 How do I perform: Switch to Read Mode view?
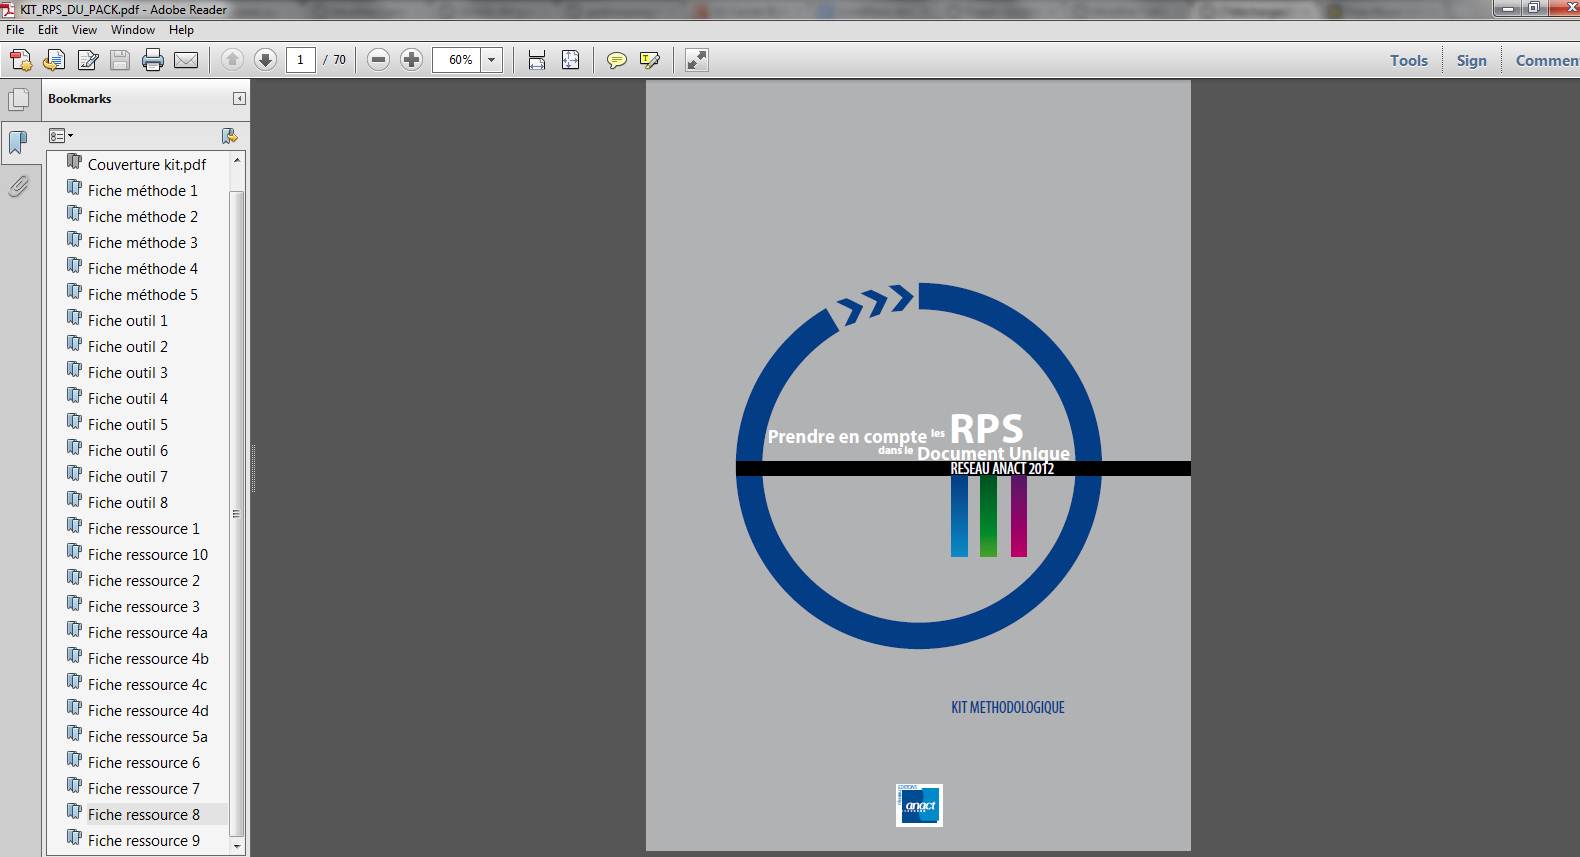697,60
